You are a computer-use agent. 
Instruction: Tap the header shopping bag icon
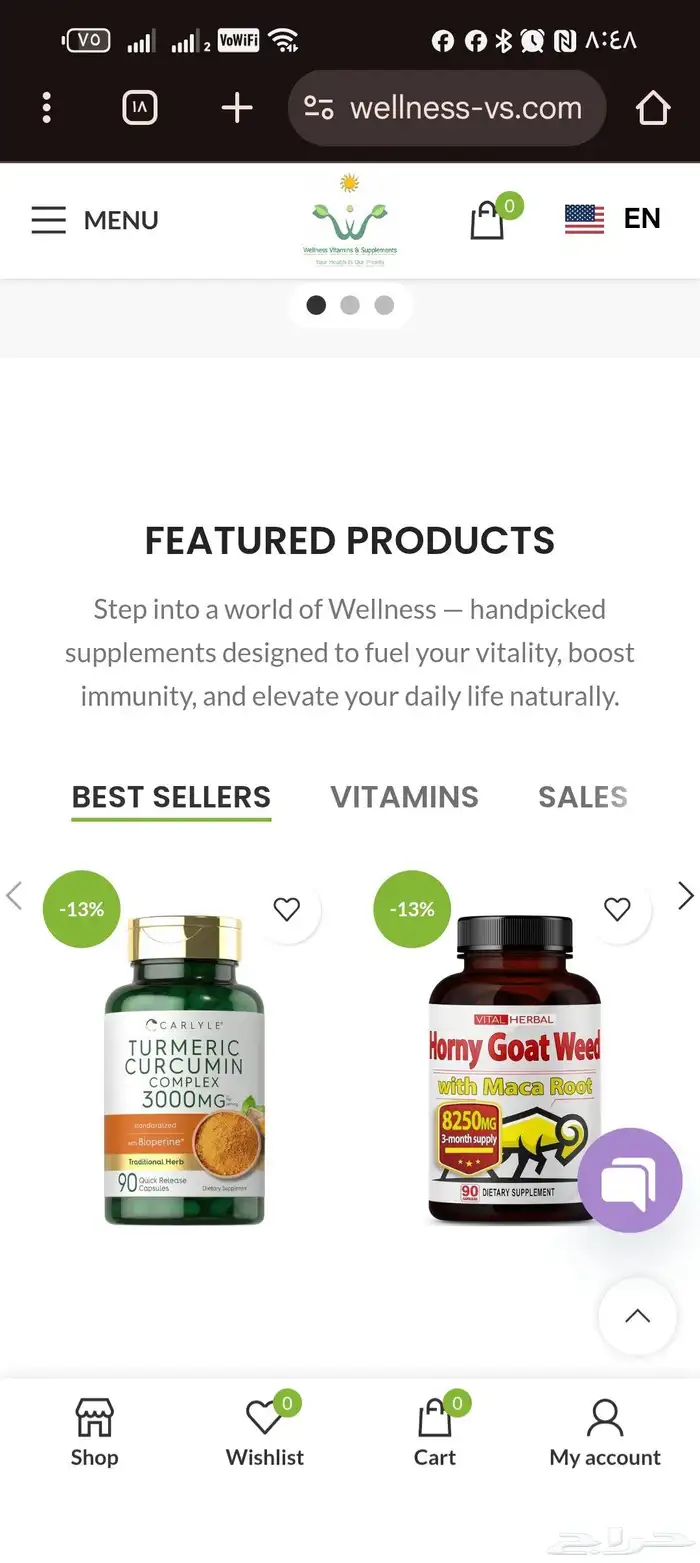[487, 220]
